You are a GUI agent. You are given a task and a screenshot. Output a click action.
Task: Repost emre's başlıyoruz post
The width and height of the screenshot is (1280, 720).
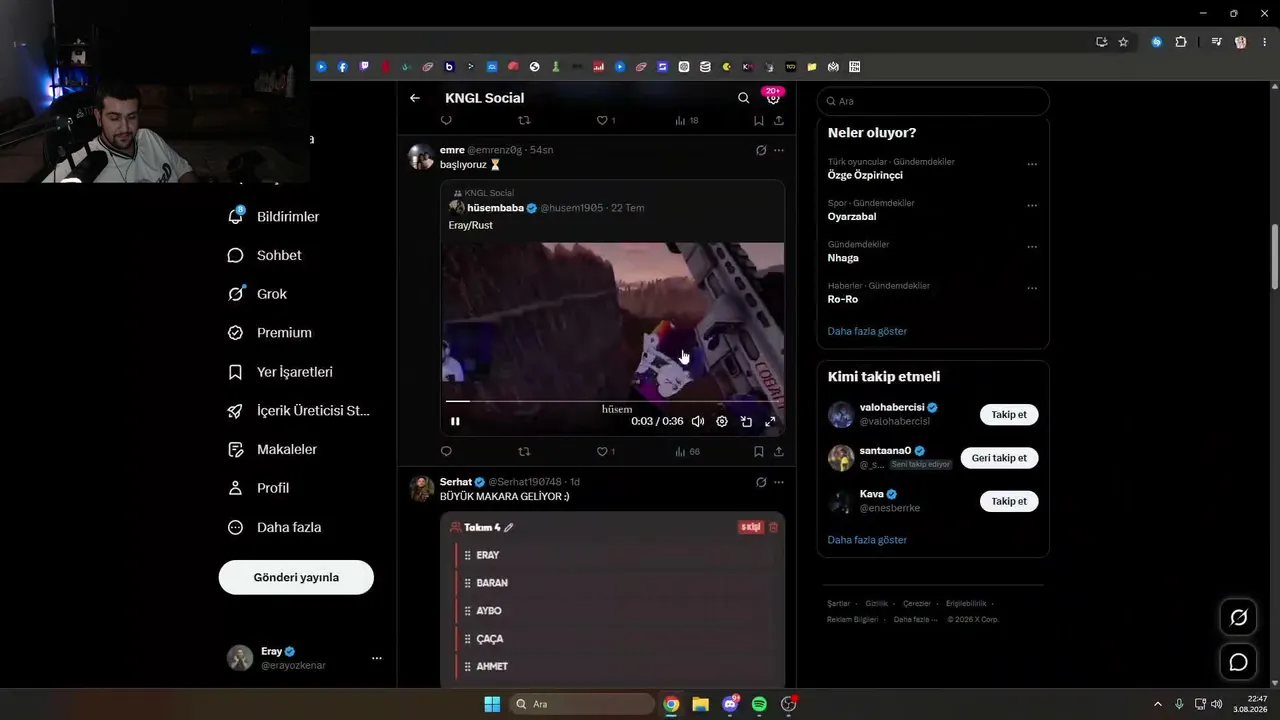524,452
